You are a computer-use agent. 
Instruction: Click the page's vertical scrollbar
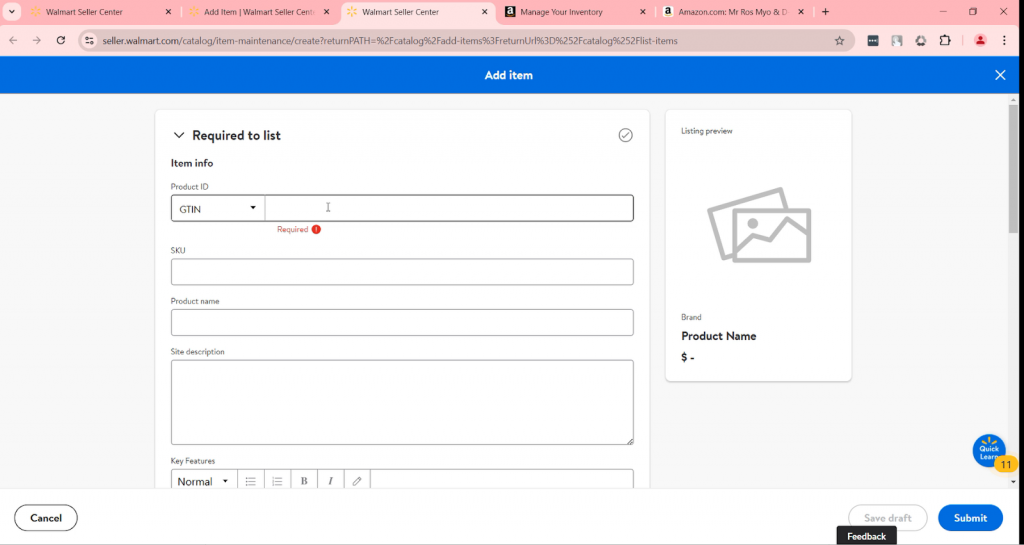coord(1015,170)
